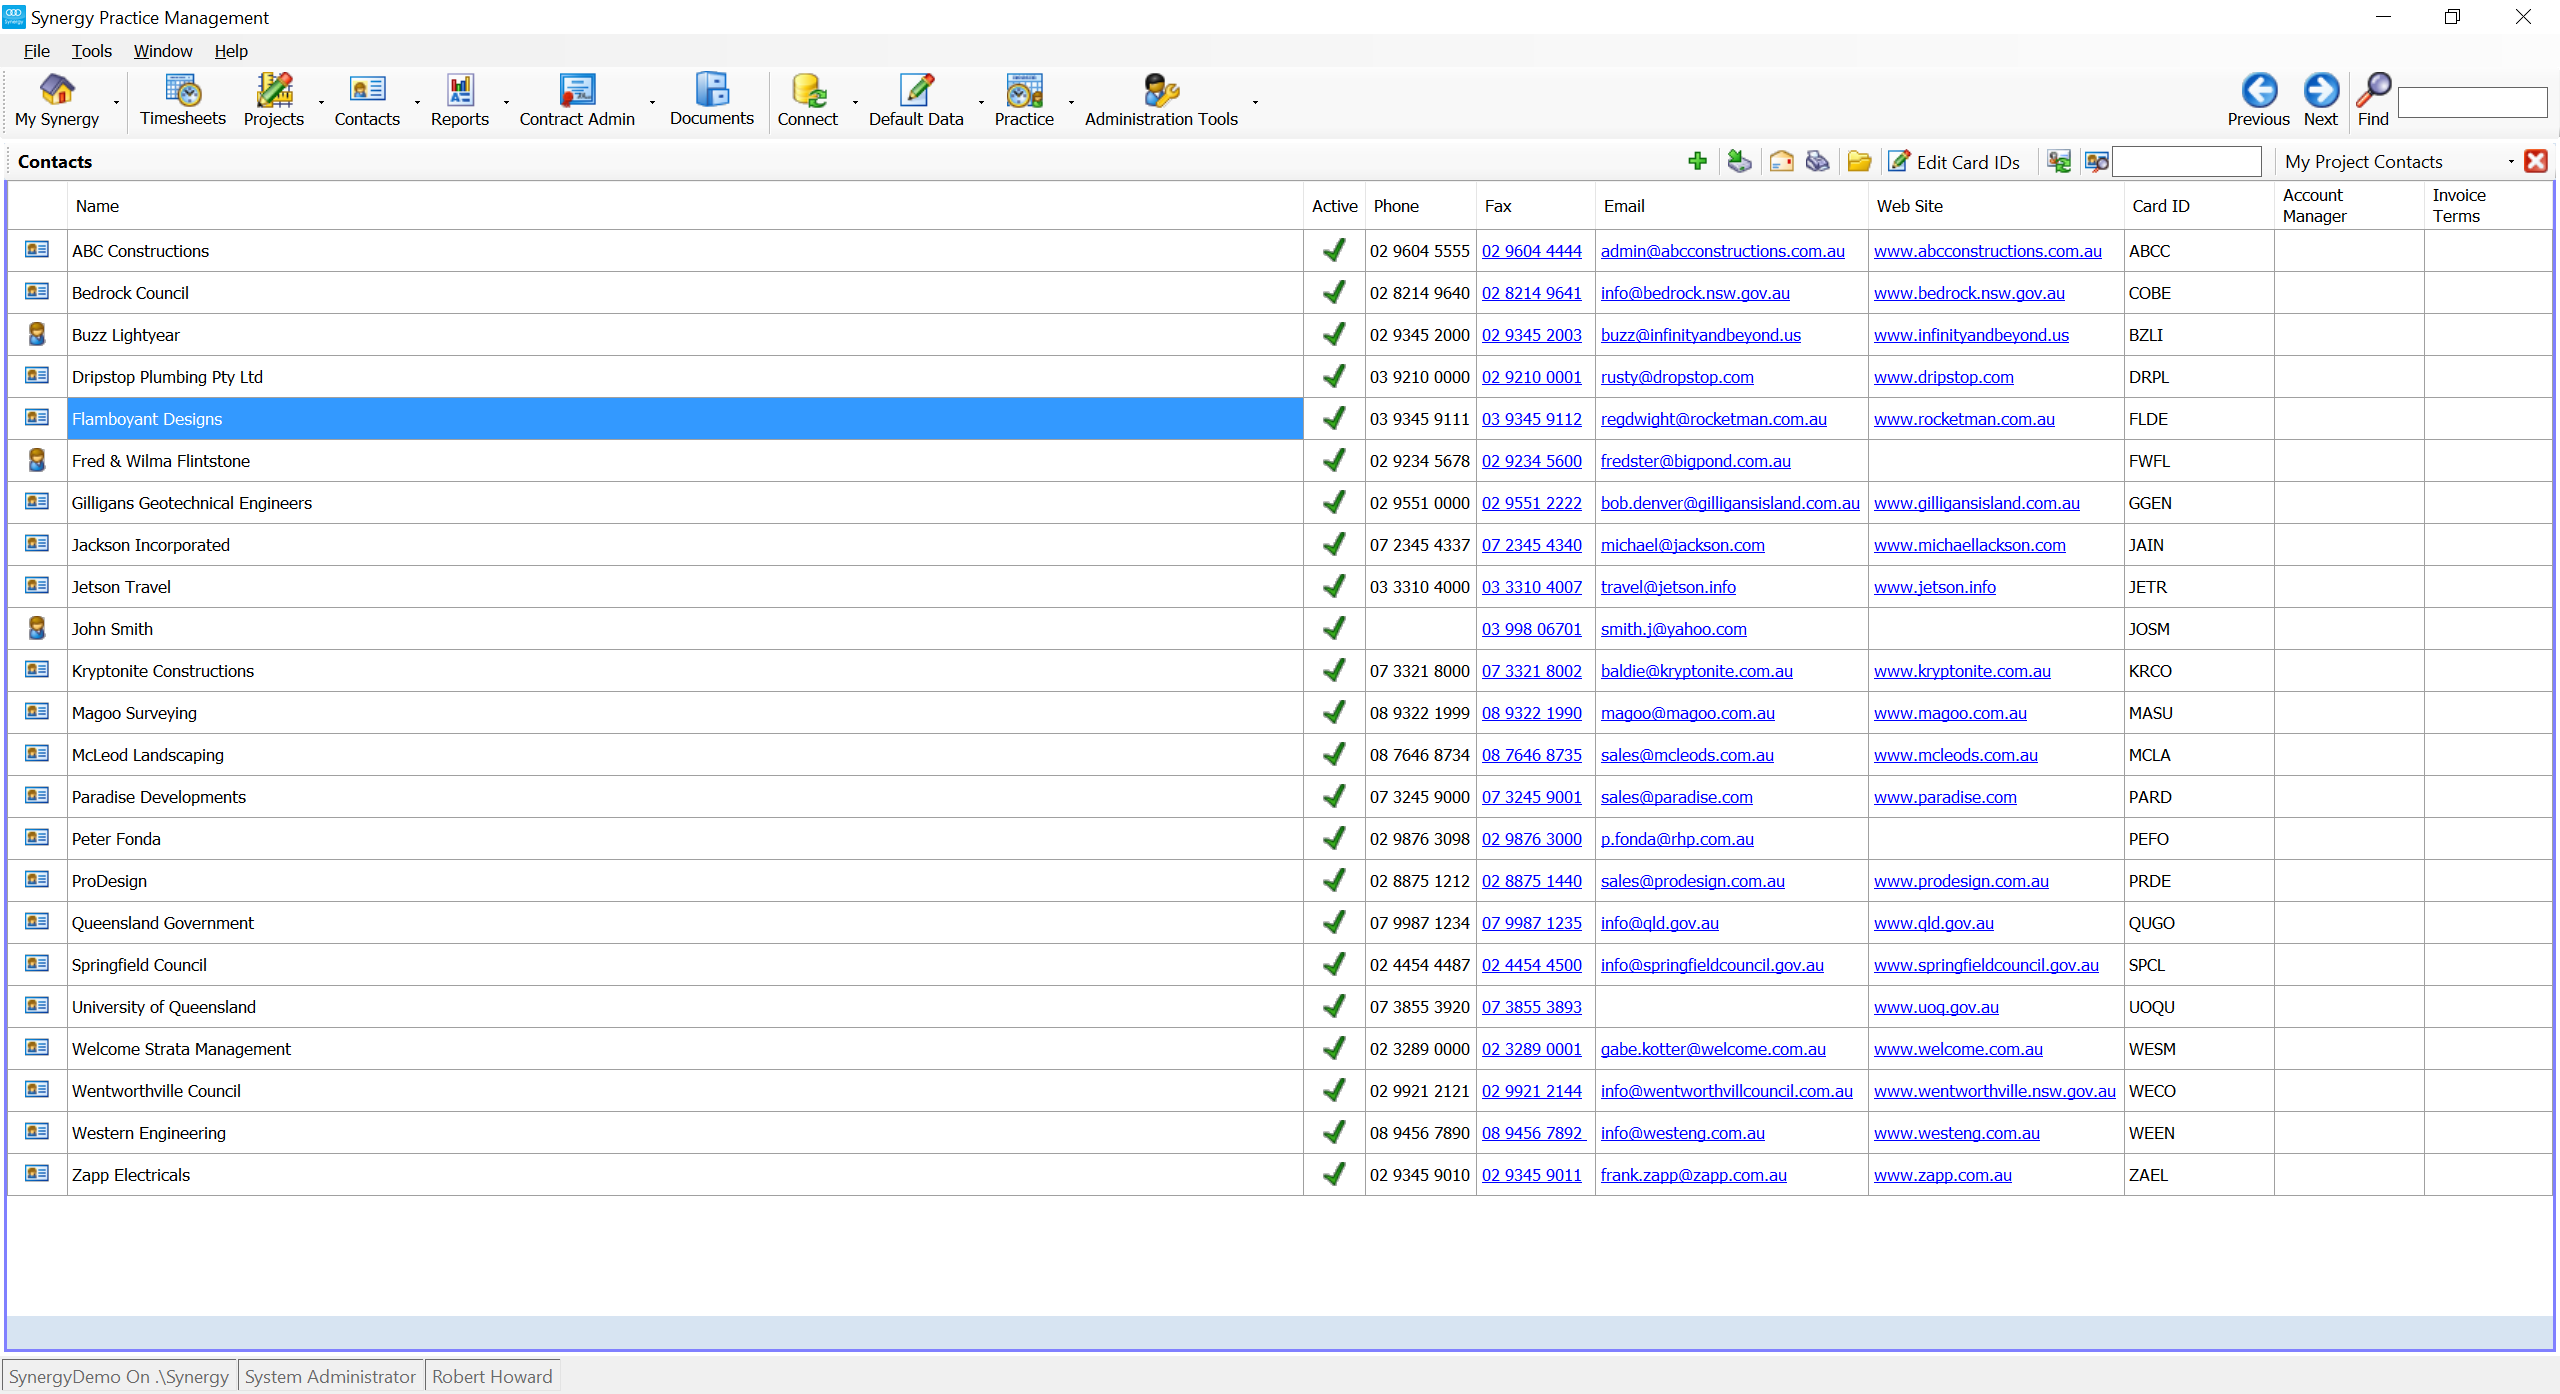This screenshot has height=1394, width=2560.
Task: Click the green plus add contact icon
Action: pyautogui.click(x=1697, y=161)
